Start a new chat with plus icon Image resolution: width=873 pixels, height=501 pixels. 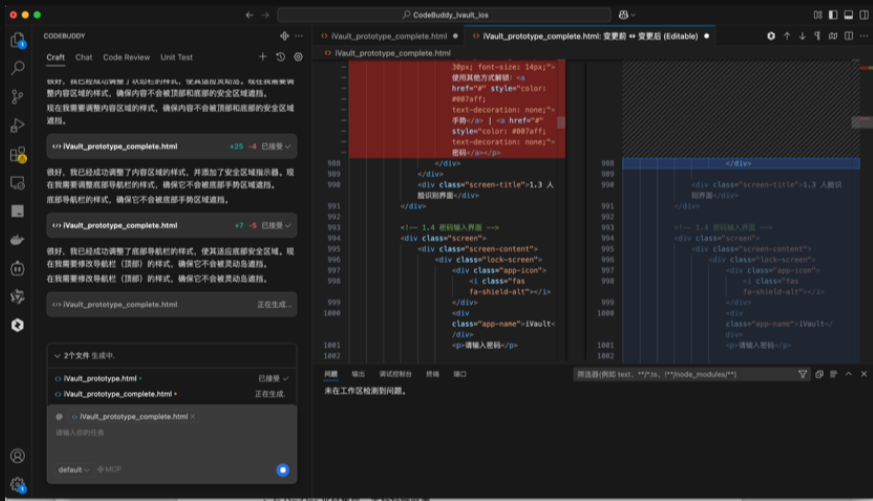coord(263,57)
